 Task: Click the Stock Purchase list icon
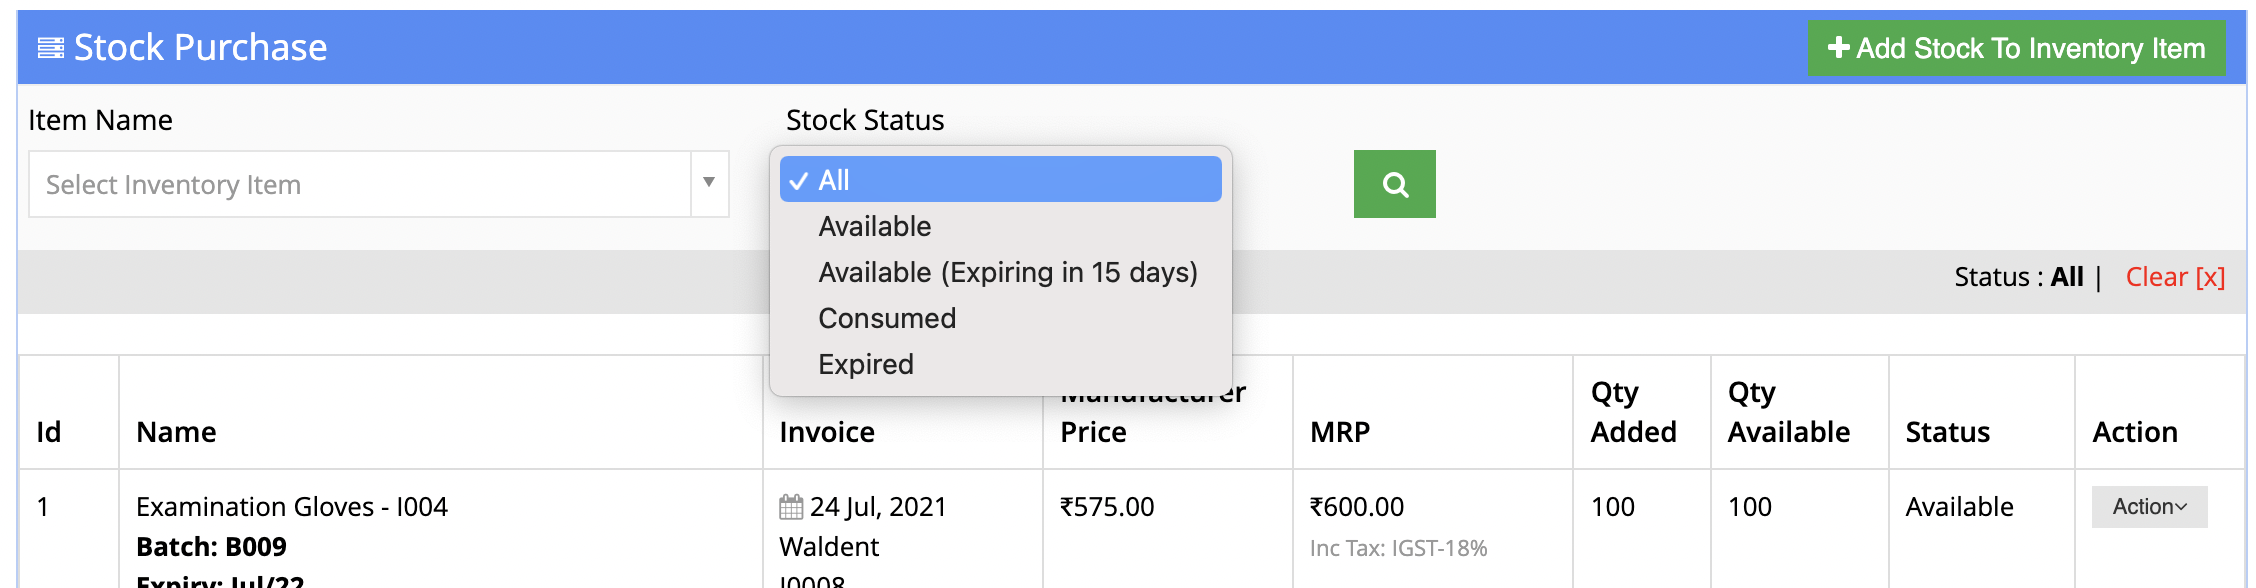[x=51, y=48]
